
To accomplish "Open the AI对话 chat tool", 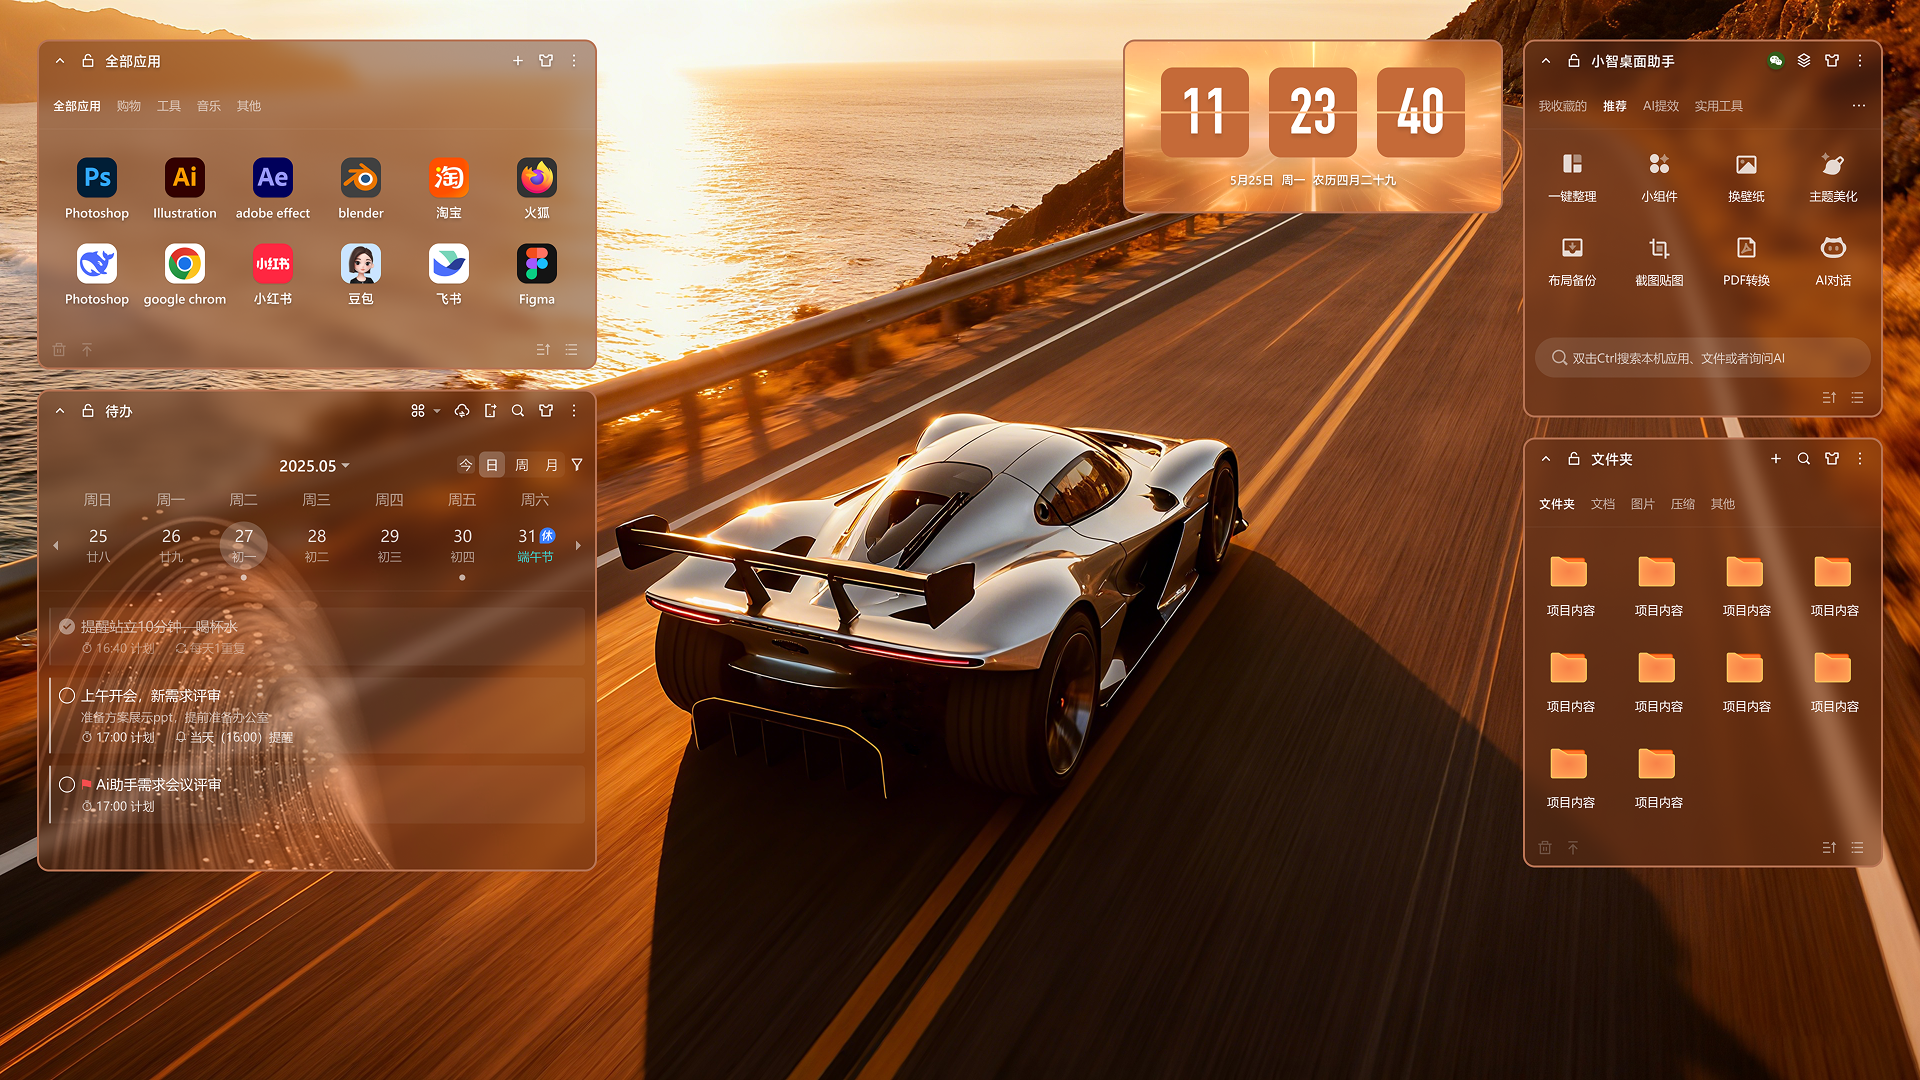I will (x=1833, y=248).
